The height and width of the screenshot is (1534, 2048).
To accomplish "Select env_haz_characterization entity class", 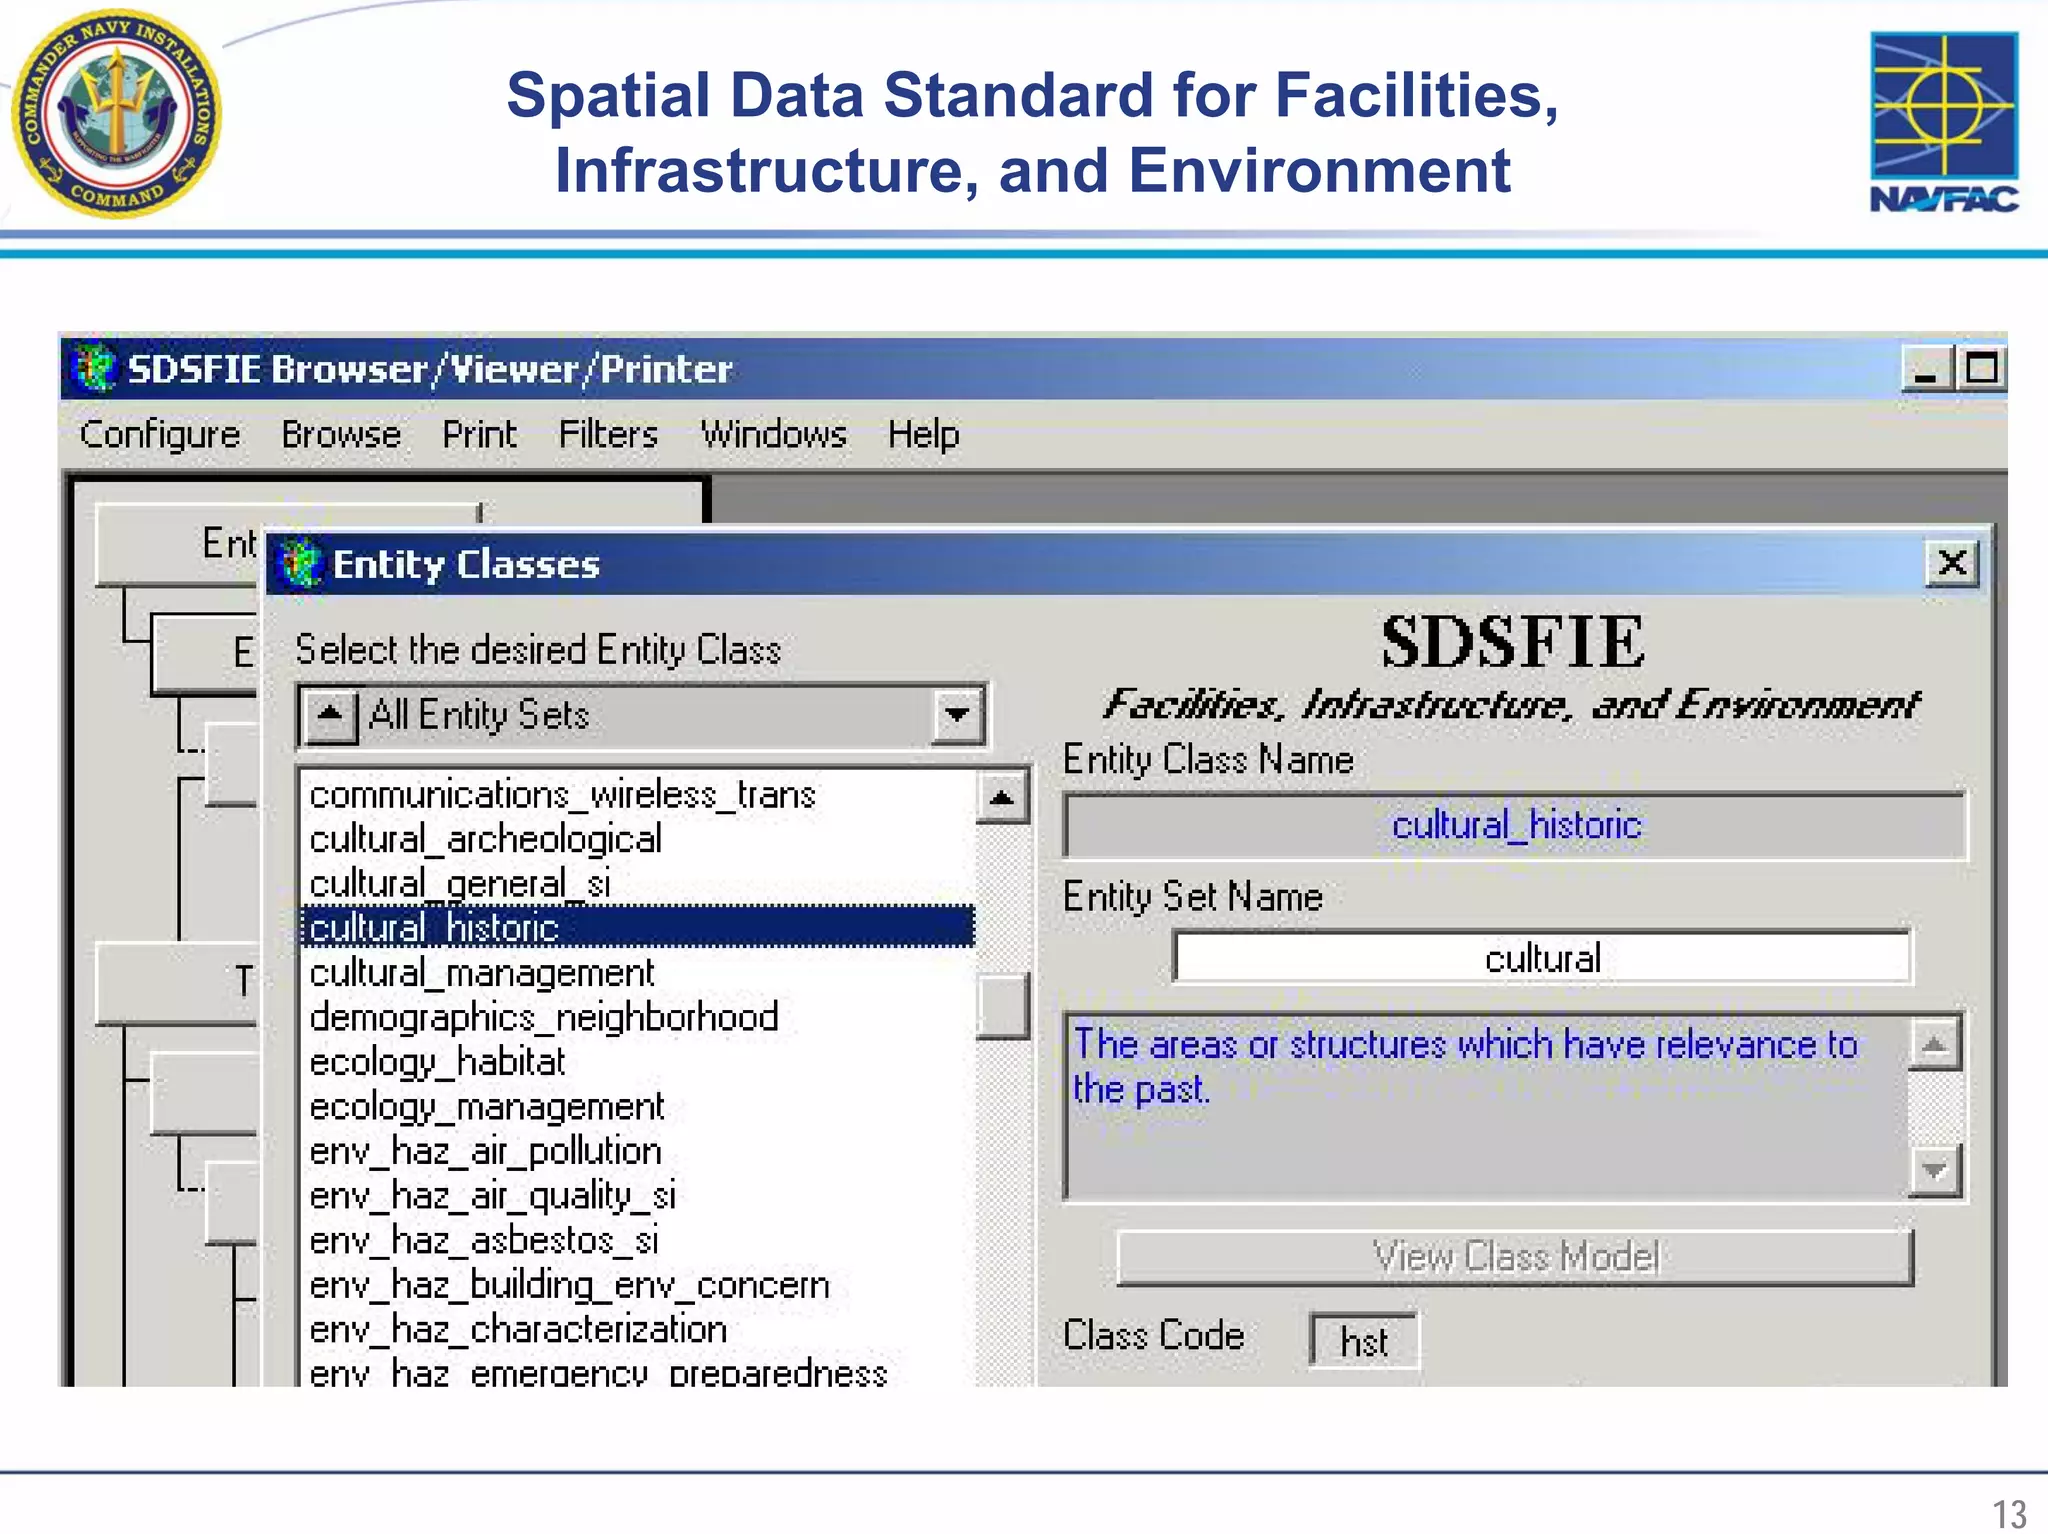I will coord(637,1330).
